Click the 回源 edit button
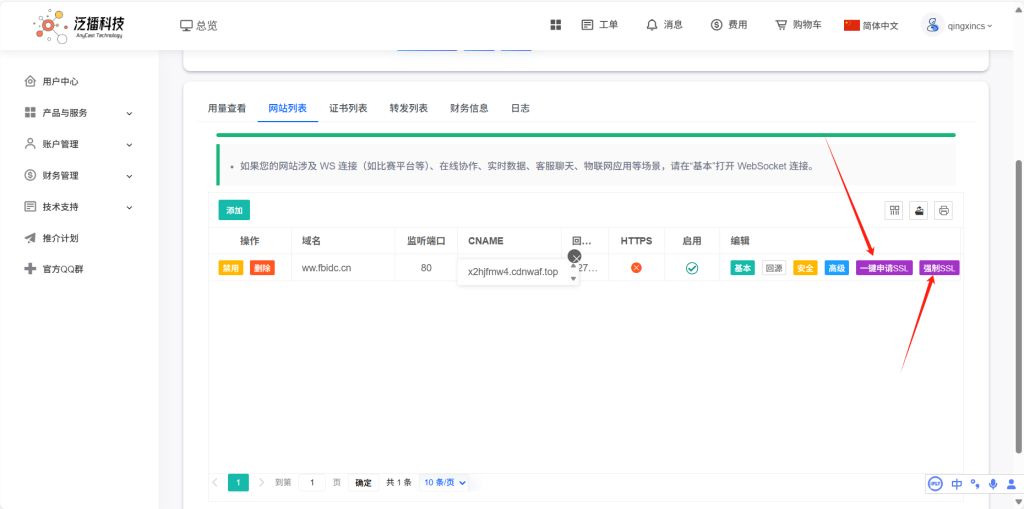The image size is (1024, 509). [x=774, y=268]
